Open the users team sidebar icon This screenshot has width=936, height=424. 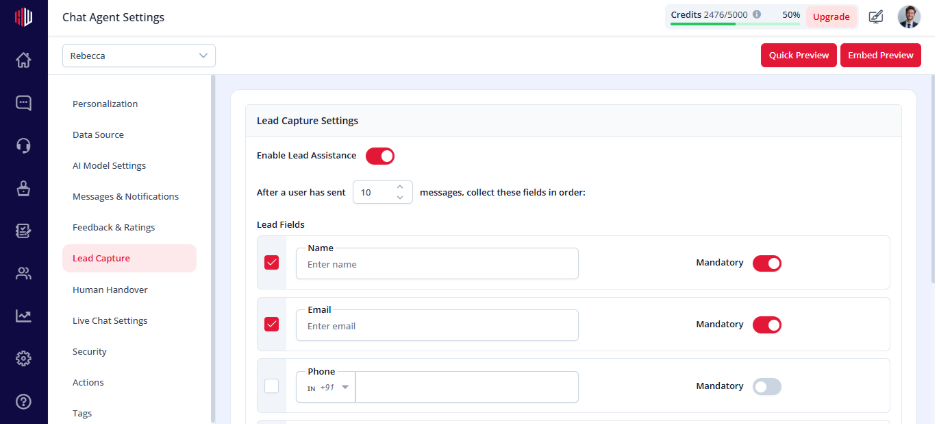point(23,274)
